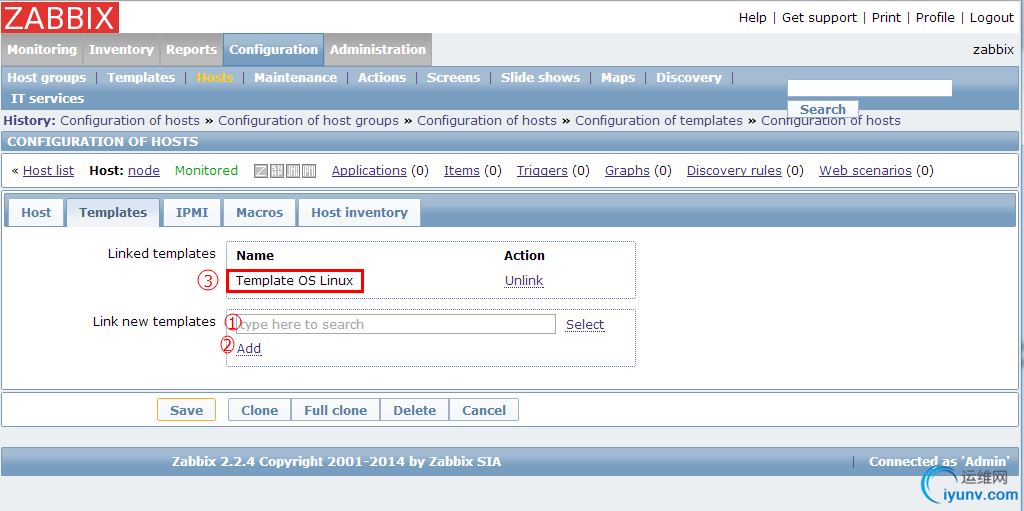The width and height of the screenshot is (1024, 511).
Task: Click the SNMP availability icon
Action: pyautogui.click(x=277, y=171)
